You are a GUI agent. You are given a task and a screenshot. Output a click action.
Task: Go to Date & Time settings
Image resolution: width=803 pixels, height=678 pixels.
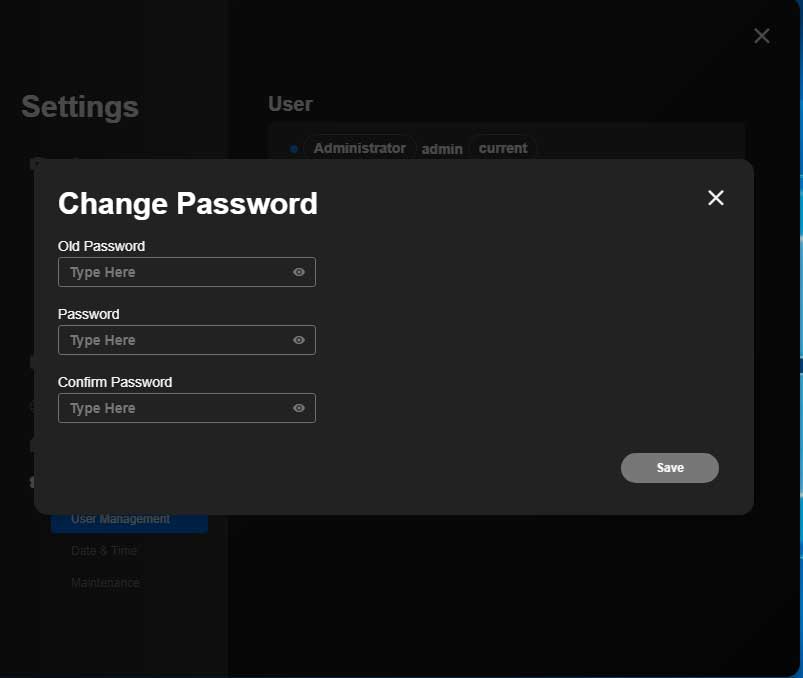pyautogui.click(x=104, y=551)
